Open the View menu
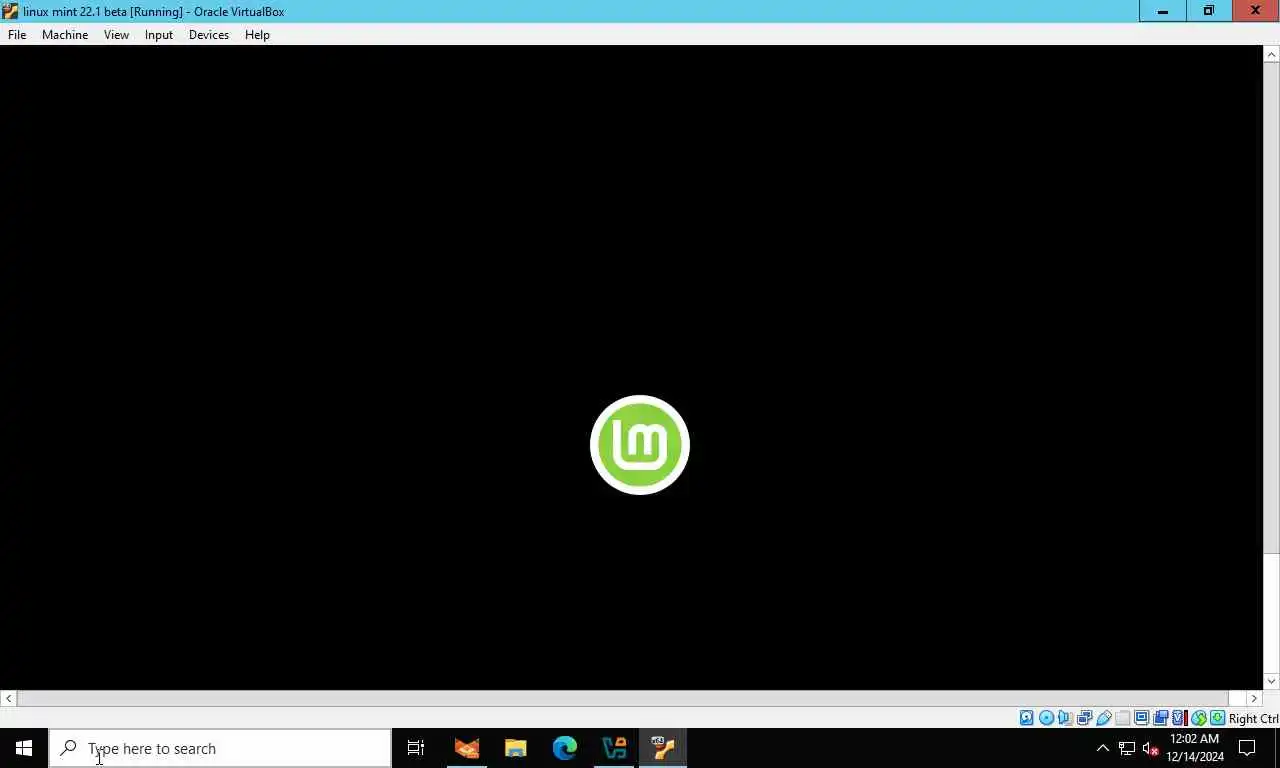This screenshot has width=1280, height=768. [x=116, y=34]
